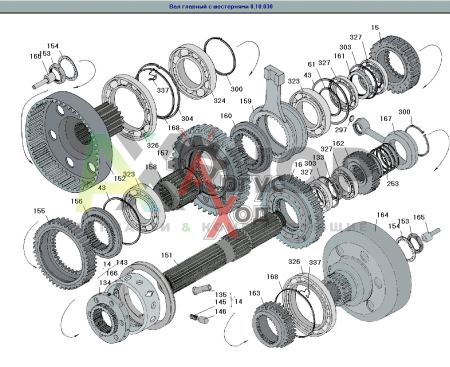
Task: Select part number label 160
Action: point(226,116)
